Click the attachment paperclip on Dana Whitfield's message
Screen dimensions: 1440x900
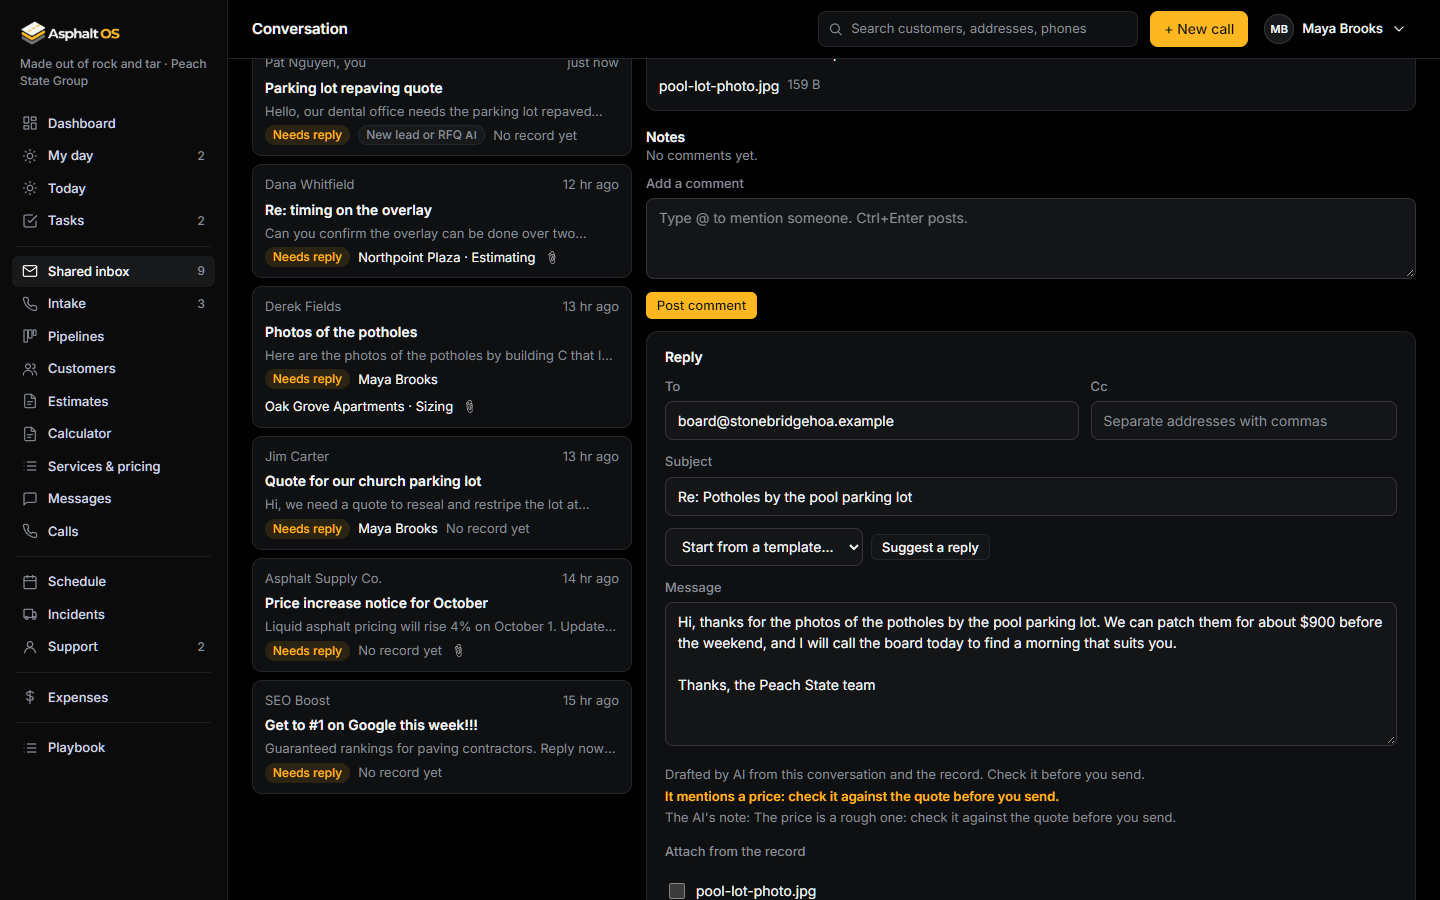pos(552,258)
